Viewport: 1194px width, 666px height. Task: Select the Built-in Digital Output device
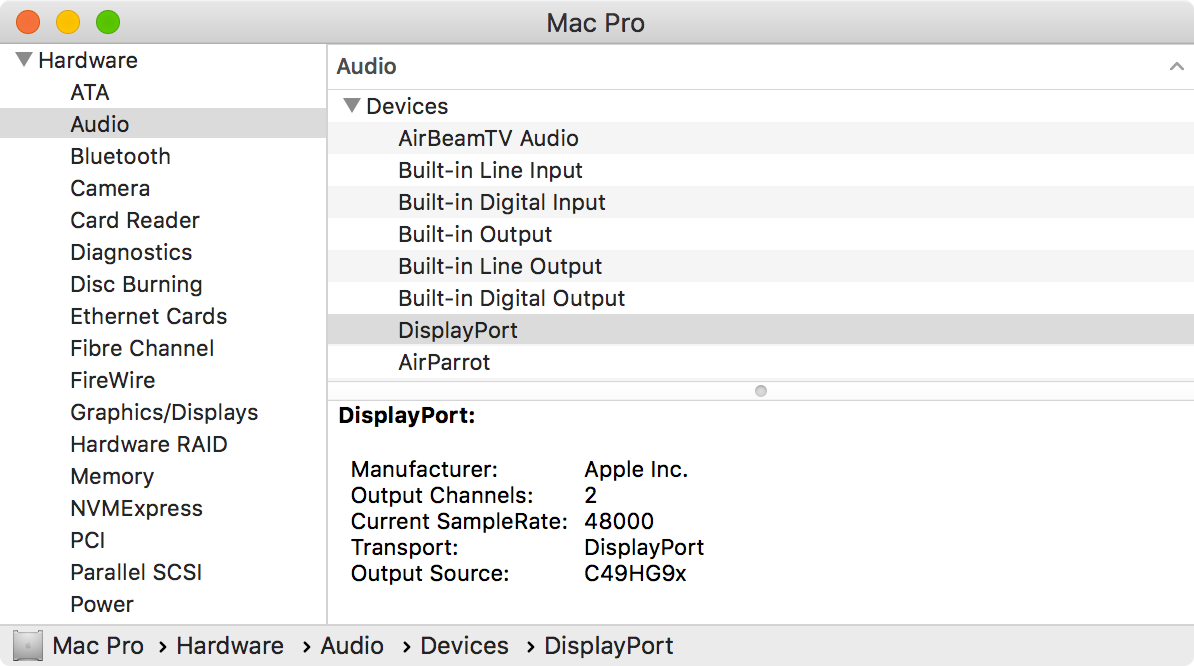point(761,298)
